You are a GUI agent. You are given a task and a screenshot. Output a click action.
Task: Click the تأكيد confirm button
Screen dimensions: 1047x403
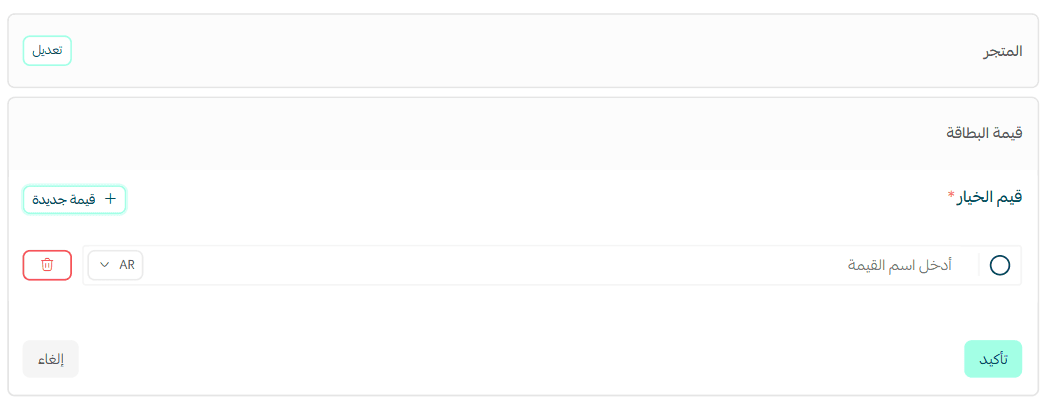[x=992, y=359]
